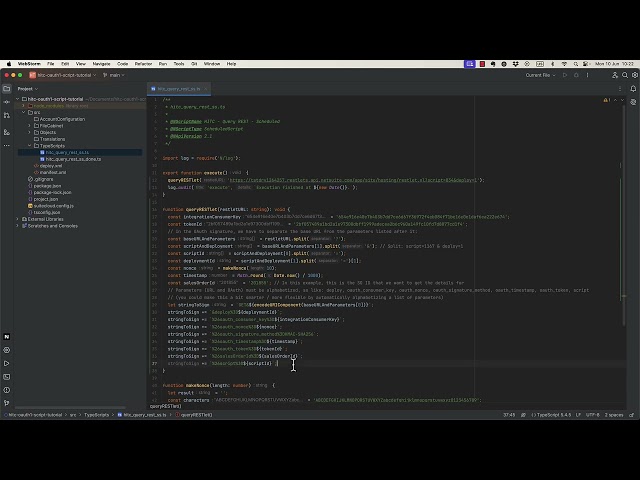640x480 pixels.
Task: Collapse the hitc-oauth1-script-tutorial root folder
Action: point(18,99)
